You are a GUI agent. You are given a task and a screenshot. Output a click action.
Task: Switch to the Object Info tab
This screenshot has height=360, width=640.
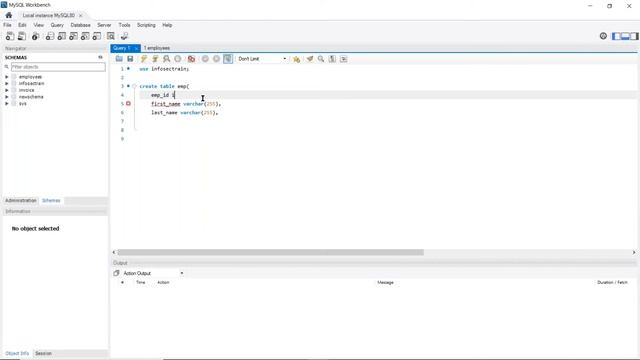17,353
